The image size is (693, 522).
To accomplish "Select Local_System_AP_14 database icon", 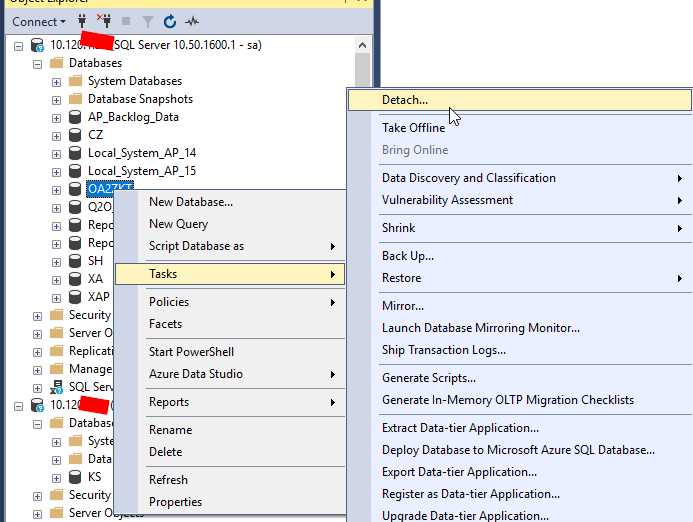I will [x=75, y=153].
